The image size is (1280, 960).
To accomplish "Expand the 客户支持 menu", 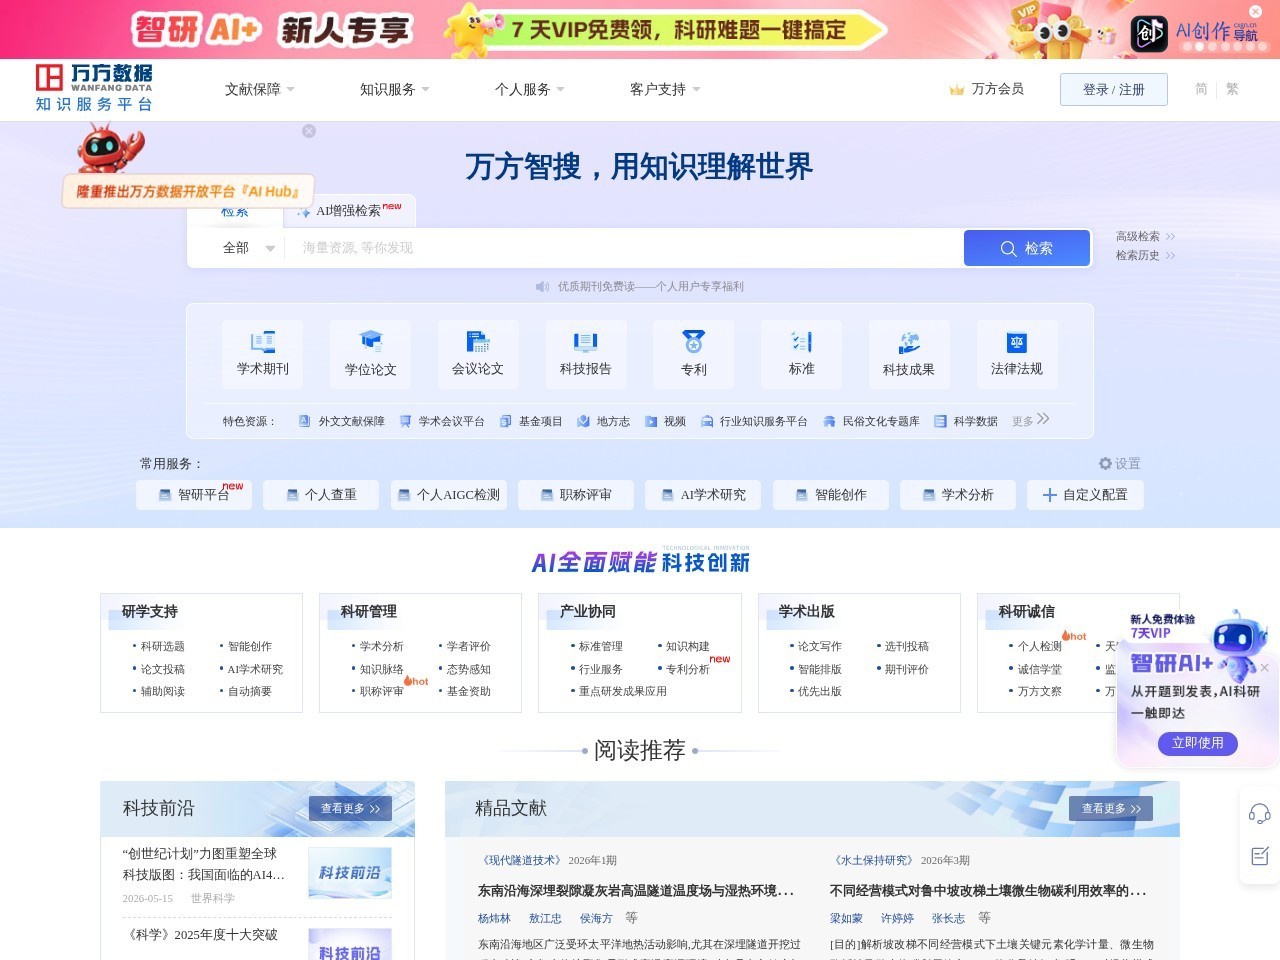I will pyautogui.click(x=665, y=90).
